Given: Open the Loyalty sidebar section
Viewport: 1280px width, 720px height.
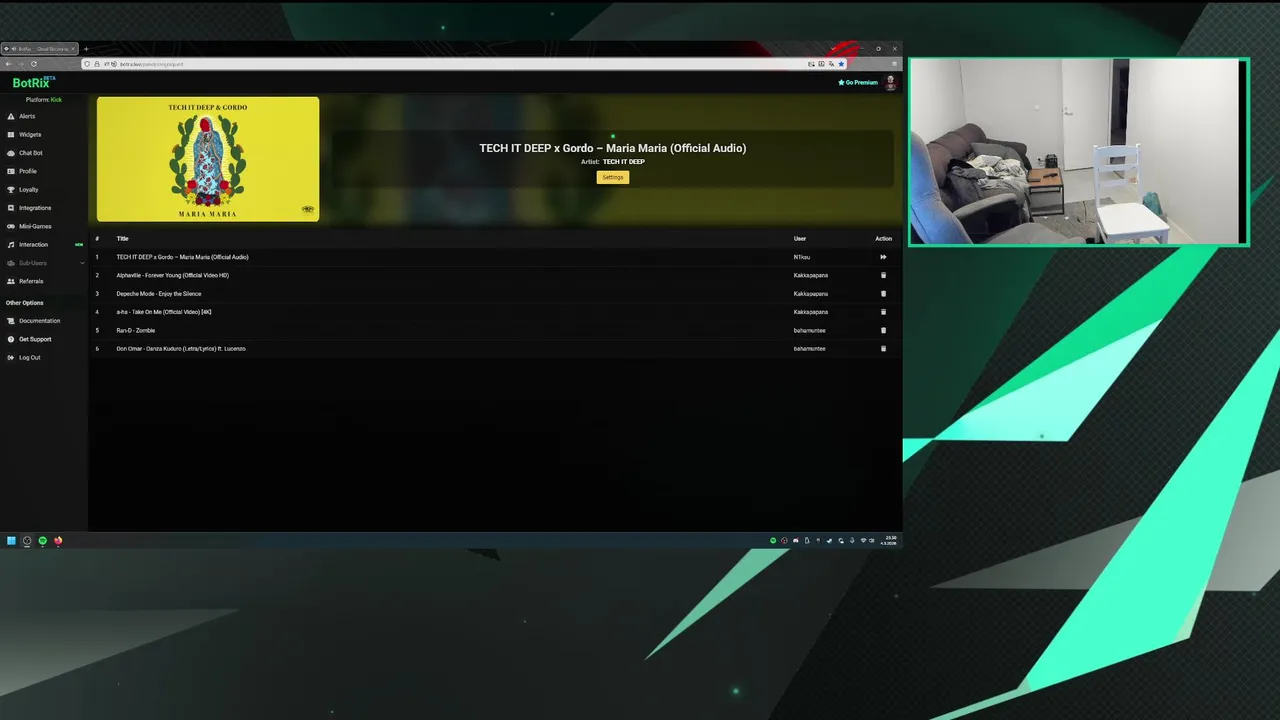Looking at the screenshot, I should pos(28,189).
